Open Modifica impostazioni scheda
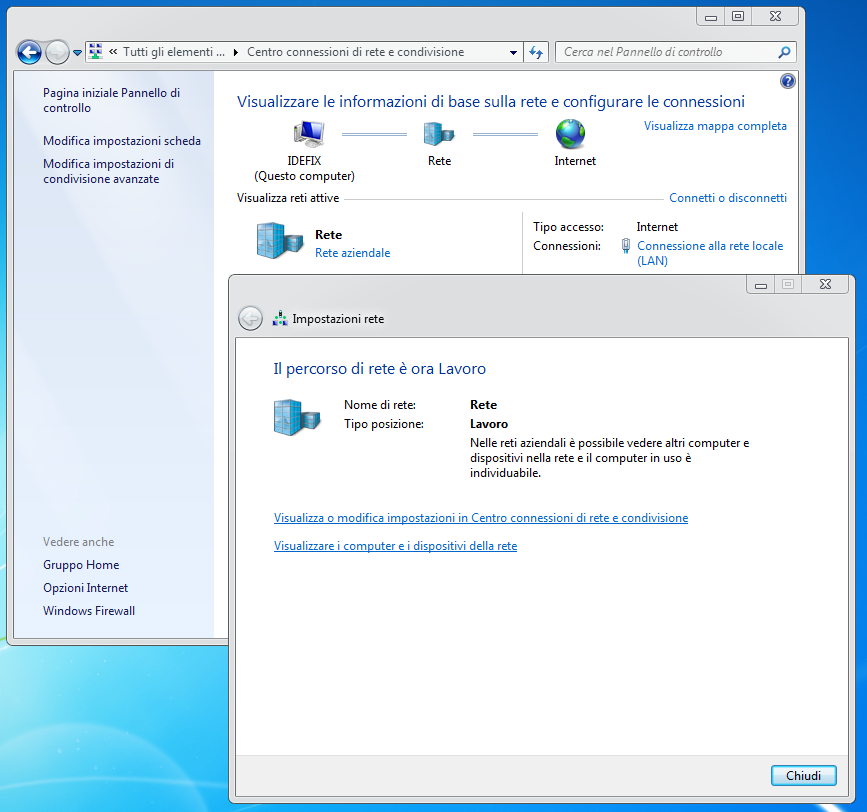The height and width of the screenshot is (812, 867). tap(122, 141)
